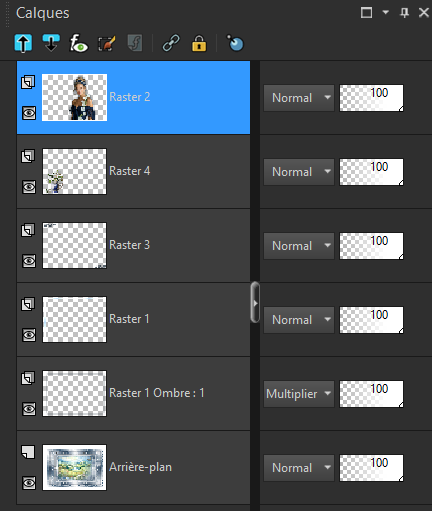Screen dimensions: 432x511
Task: Open blend mode dropdown for Raster 2
Action: pos(299,98)
